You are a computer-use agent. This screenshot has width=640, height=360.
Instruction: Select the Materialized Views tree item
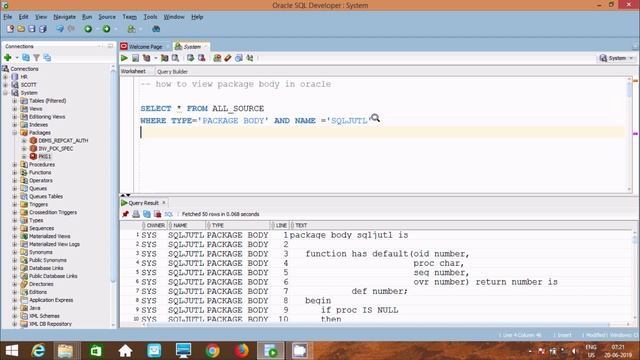[49, 236]
